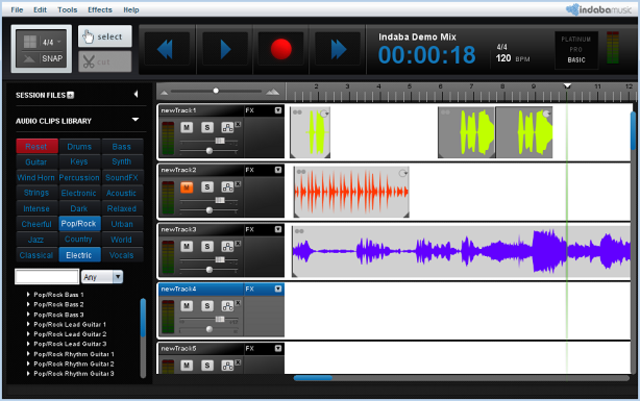Open the newTrack3 header dropdown arrow
Viewport: 640px width, 401px height.
[x=278, y=229]
